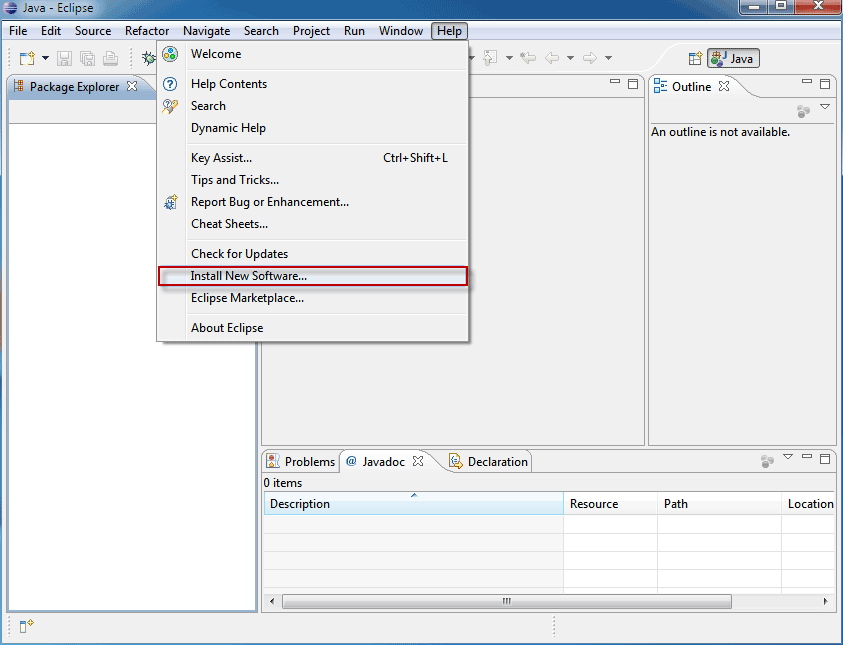Maximize the bottom Problems panel
The image size is (843, 645).
click(825, 458)
